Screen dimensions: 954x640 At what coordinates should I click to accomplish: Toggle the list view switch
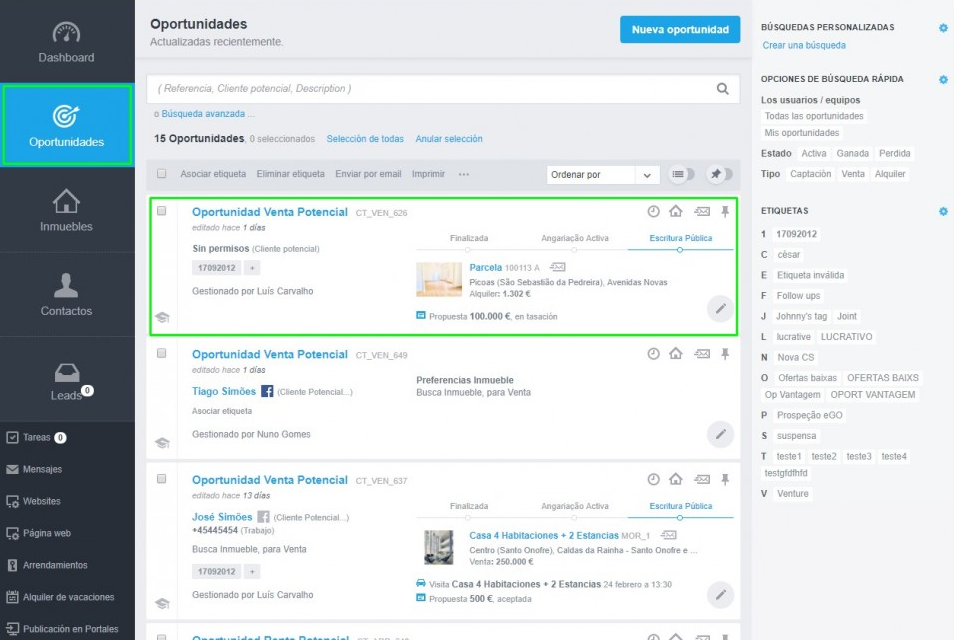point(682,174)
